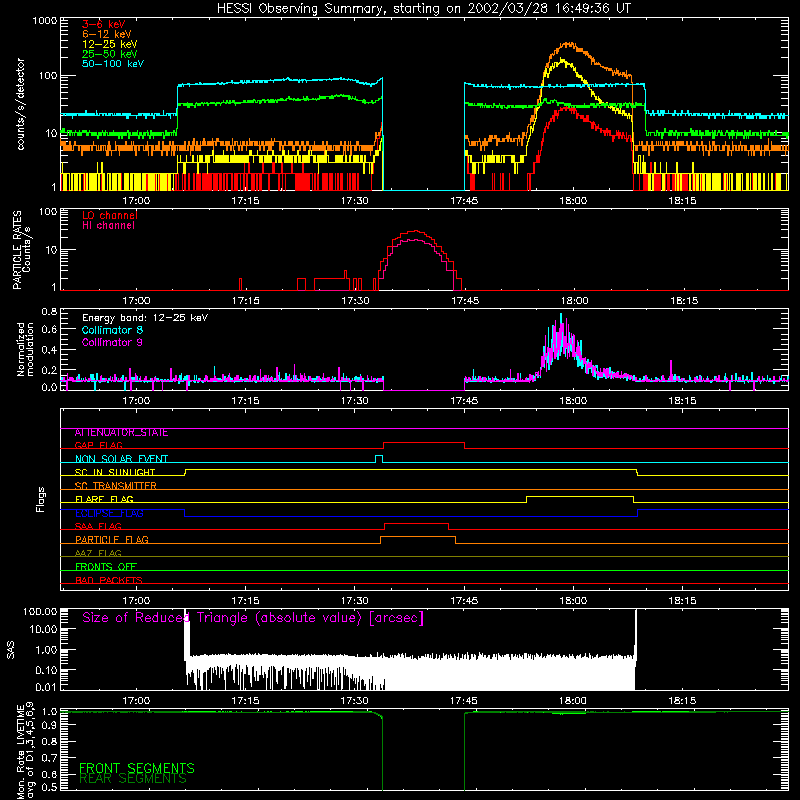Click the REAR SEGMENTS legend label
The image size is (800, 800).
pyautogui.click(x=133, y=778)
